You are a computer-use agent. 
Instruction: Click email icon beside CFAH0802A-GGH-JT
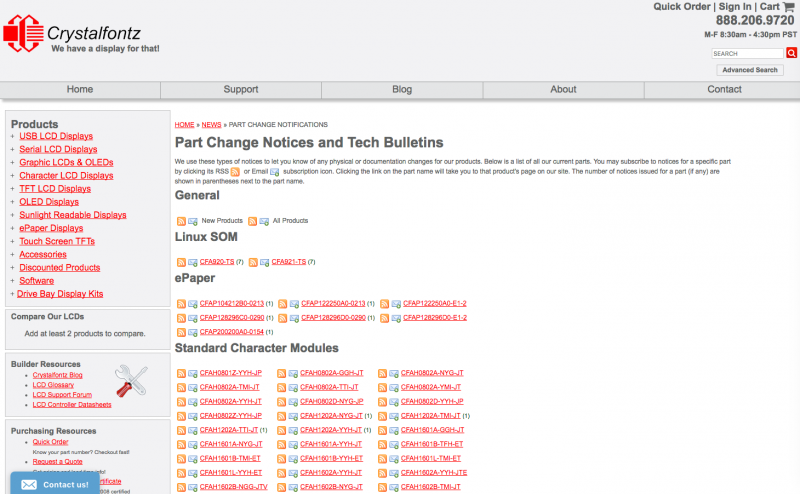[x=293, y=374]
